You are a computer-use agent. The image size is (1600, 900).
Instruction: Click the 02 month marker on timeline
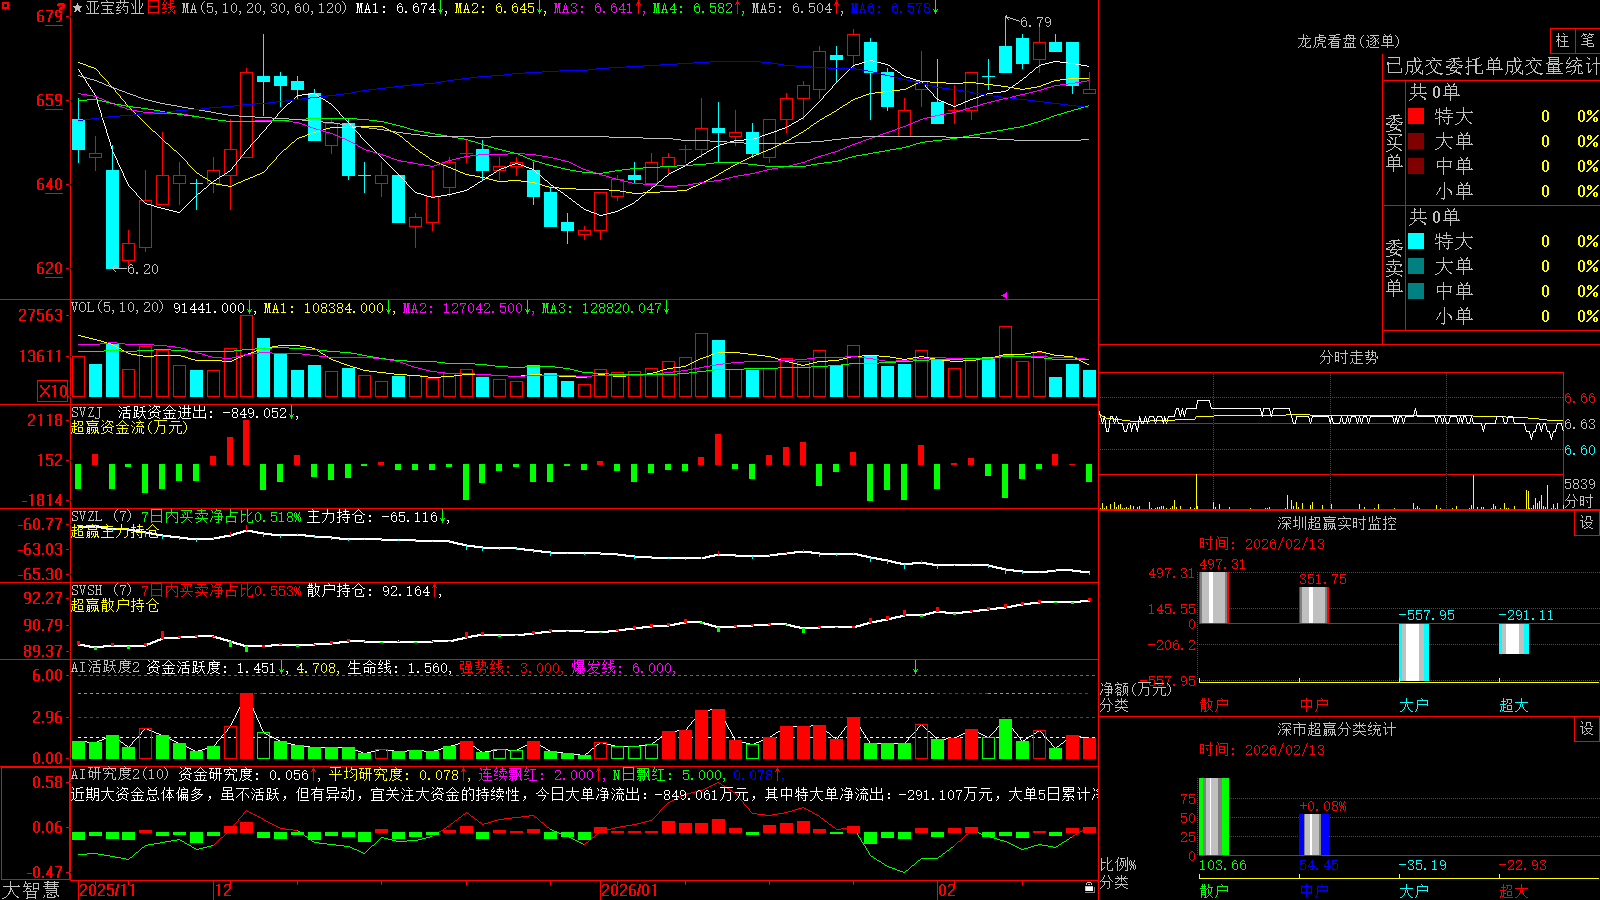947,890
